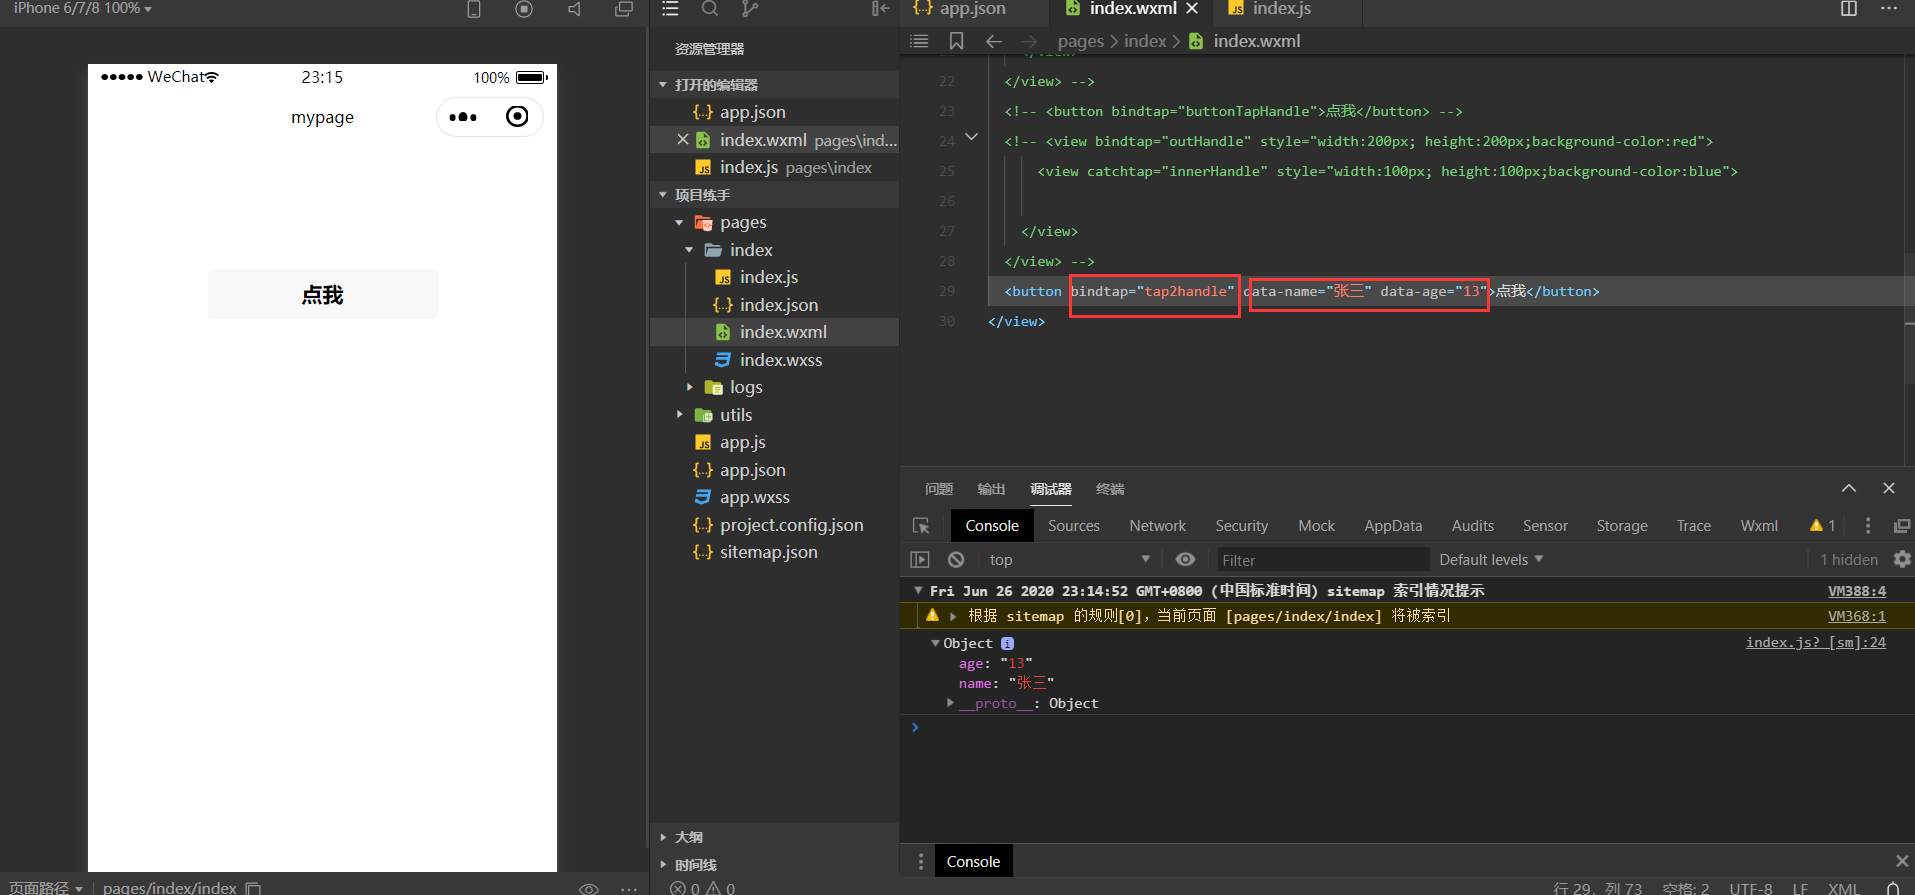This screenshot has width=1915, height=895.
Task: Open the explorer list icon
Action: tap(670, 9)
